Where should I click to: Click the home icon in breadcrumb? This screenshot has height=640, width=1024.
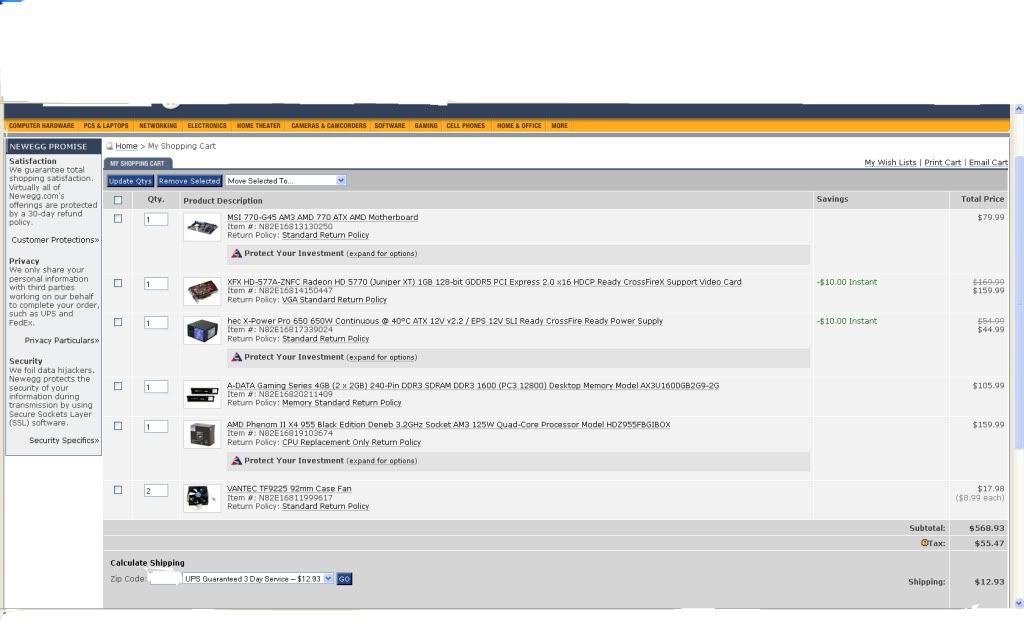point(110,146)
